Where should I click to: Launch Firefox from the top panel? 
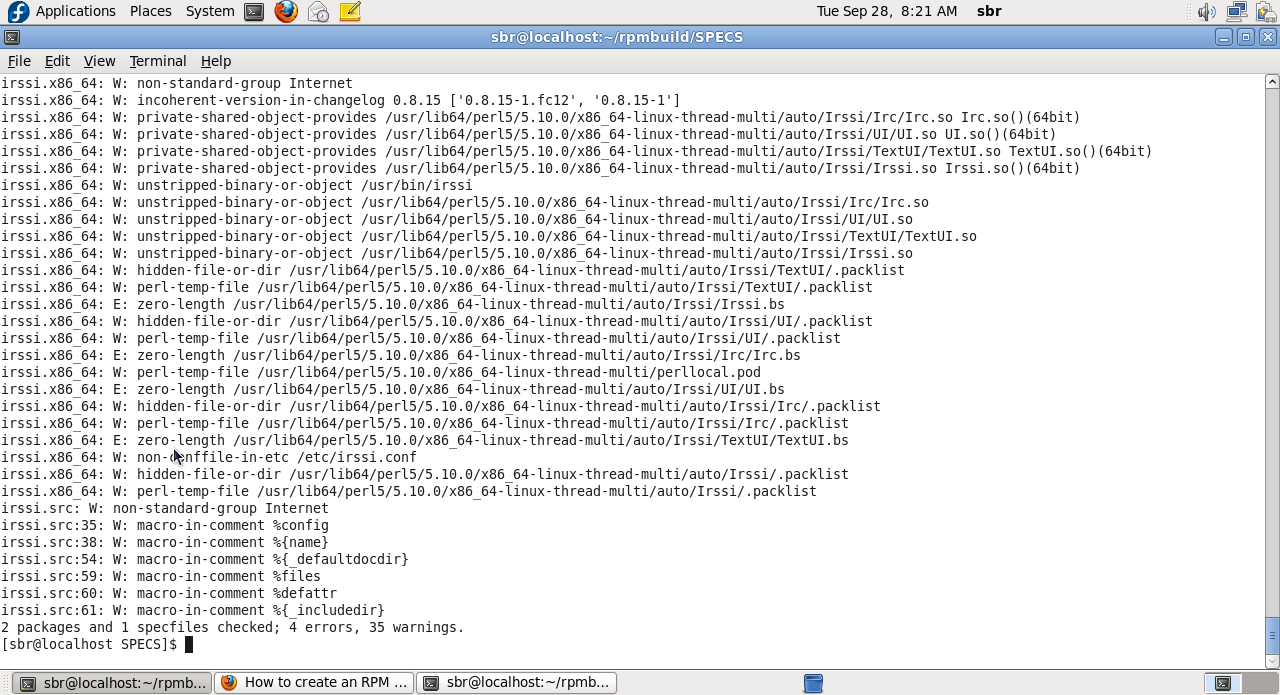click(x=286, y=11)
